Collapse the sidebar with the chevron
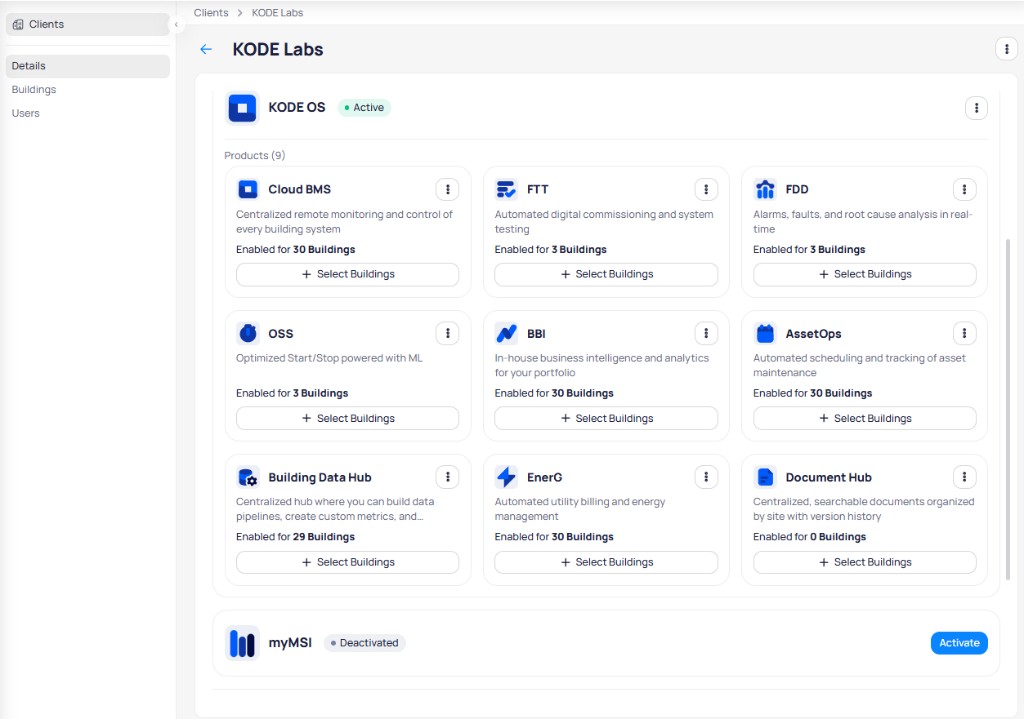 tap(176, 24)
